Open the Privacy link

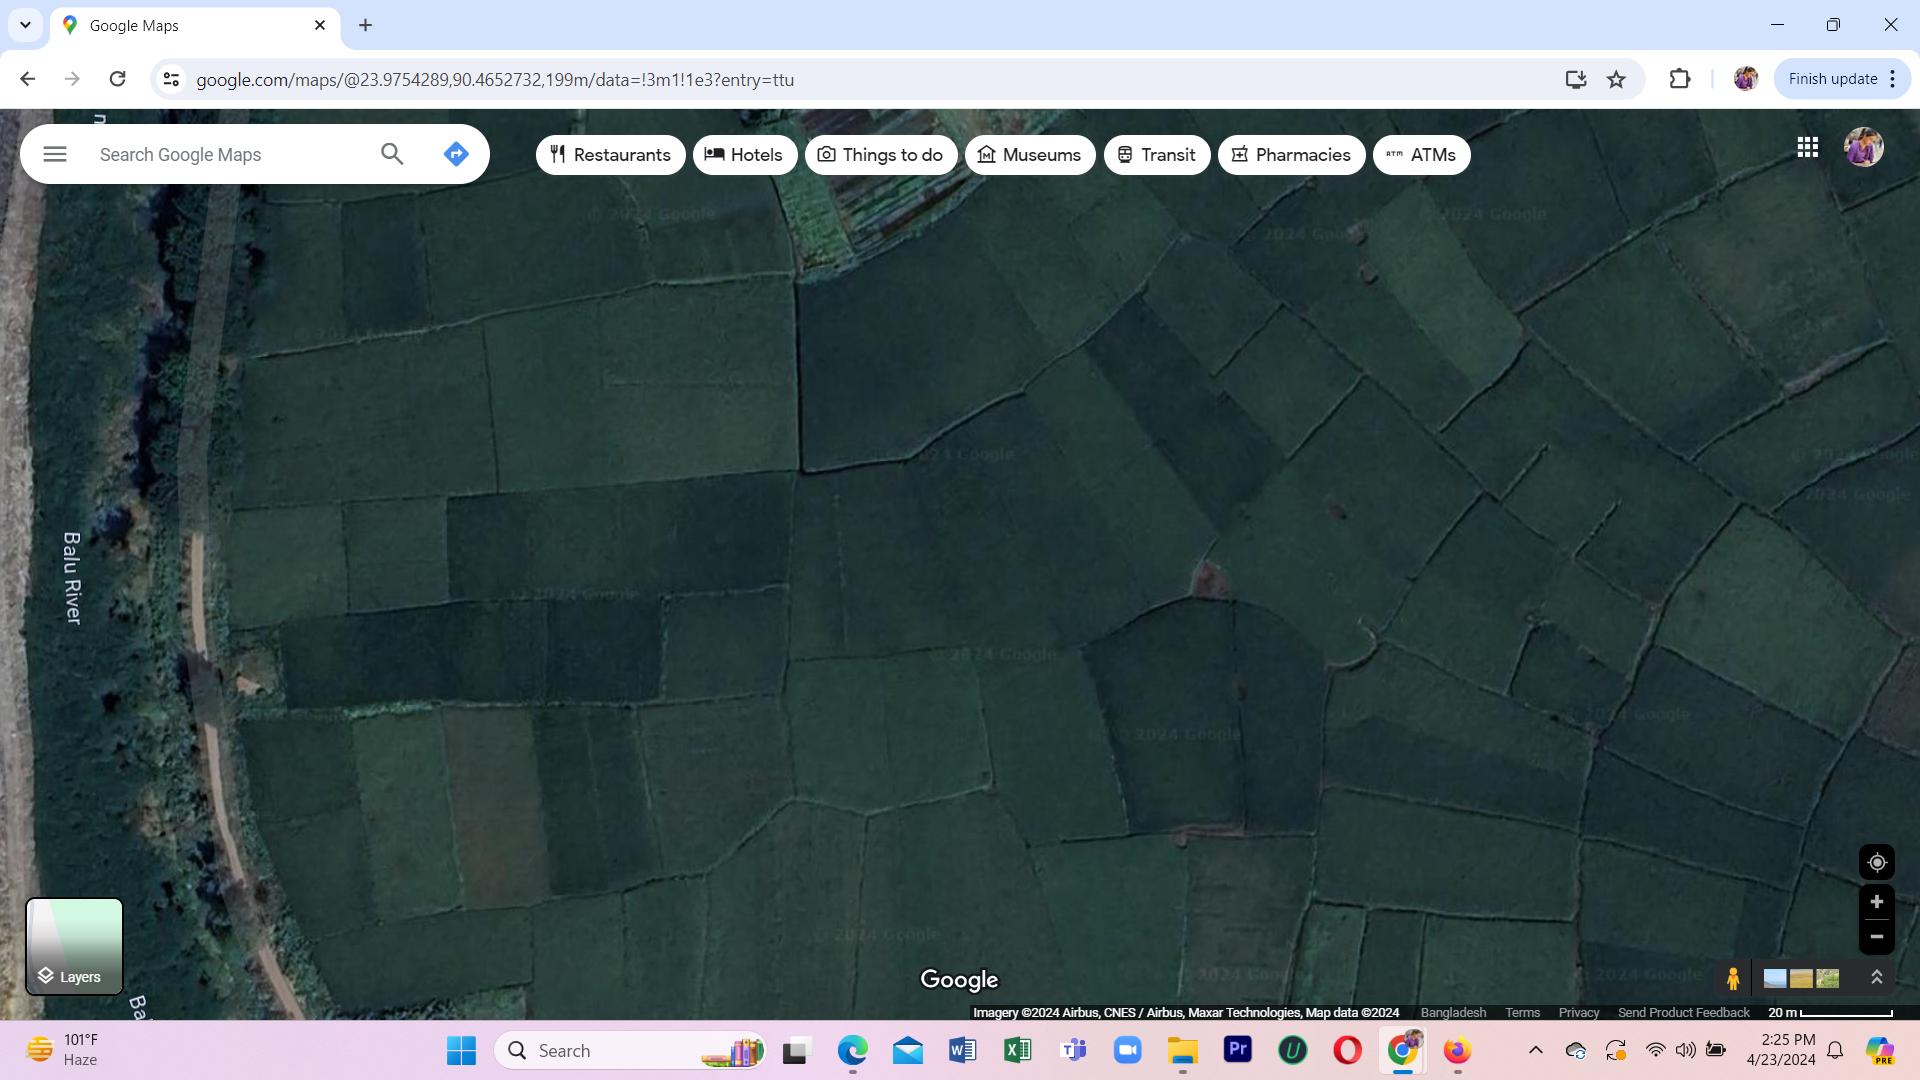(x=1578, y=1012)
